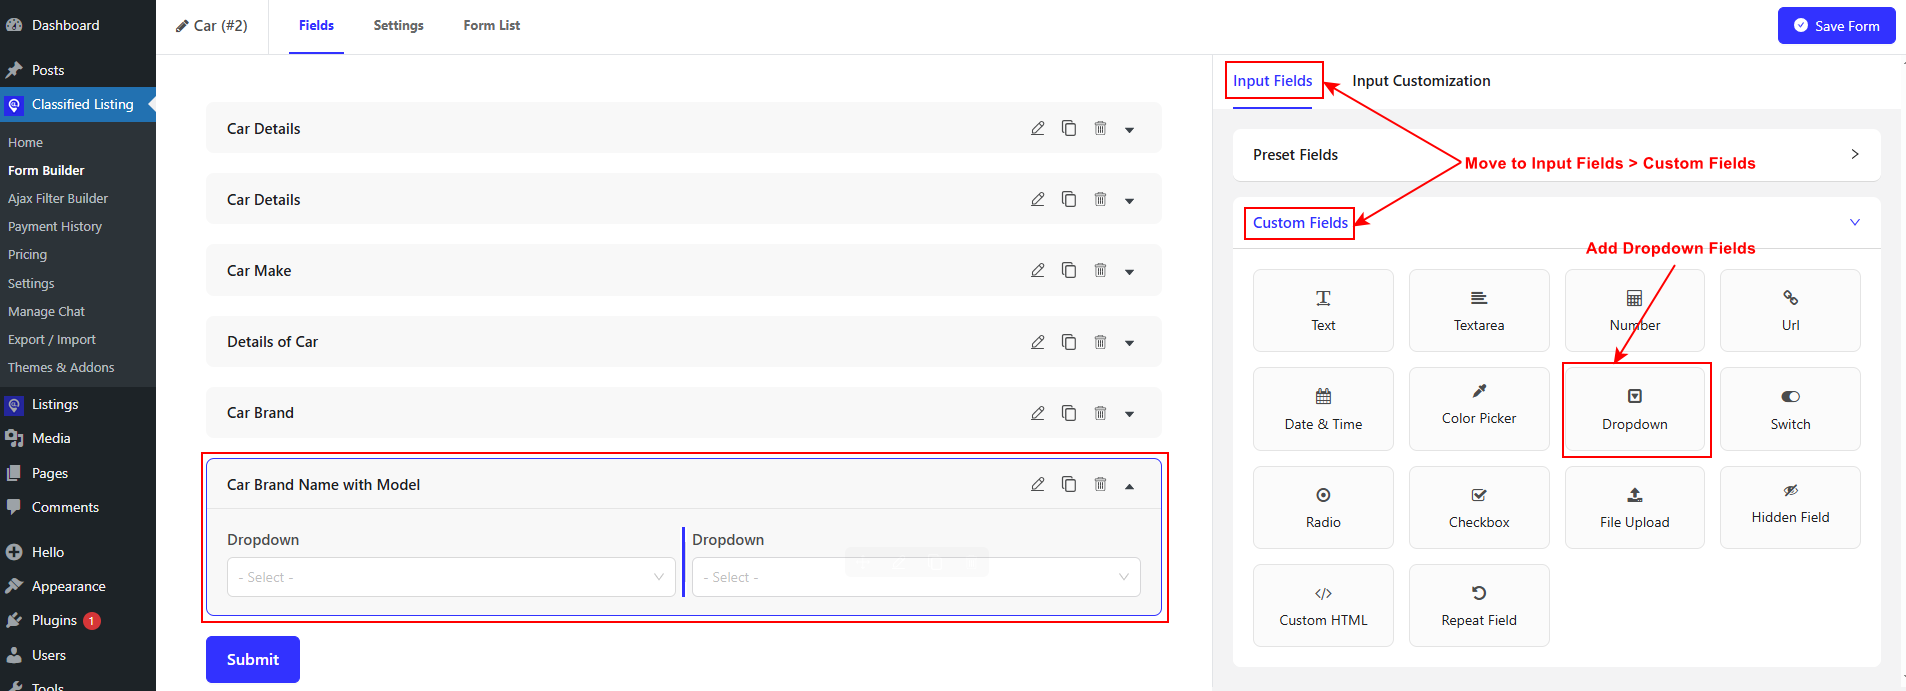Screen dimensions: 1906x691
Task: Duplicate the Car Brand section
Action: click(1069, 413)
